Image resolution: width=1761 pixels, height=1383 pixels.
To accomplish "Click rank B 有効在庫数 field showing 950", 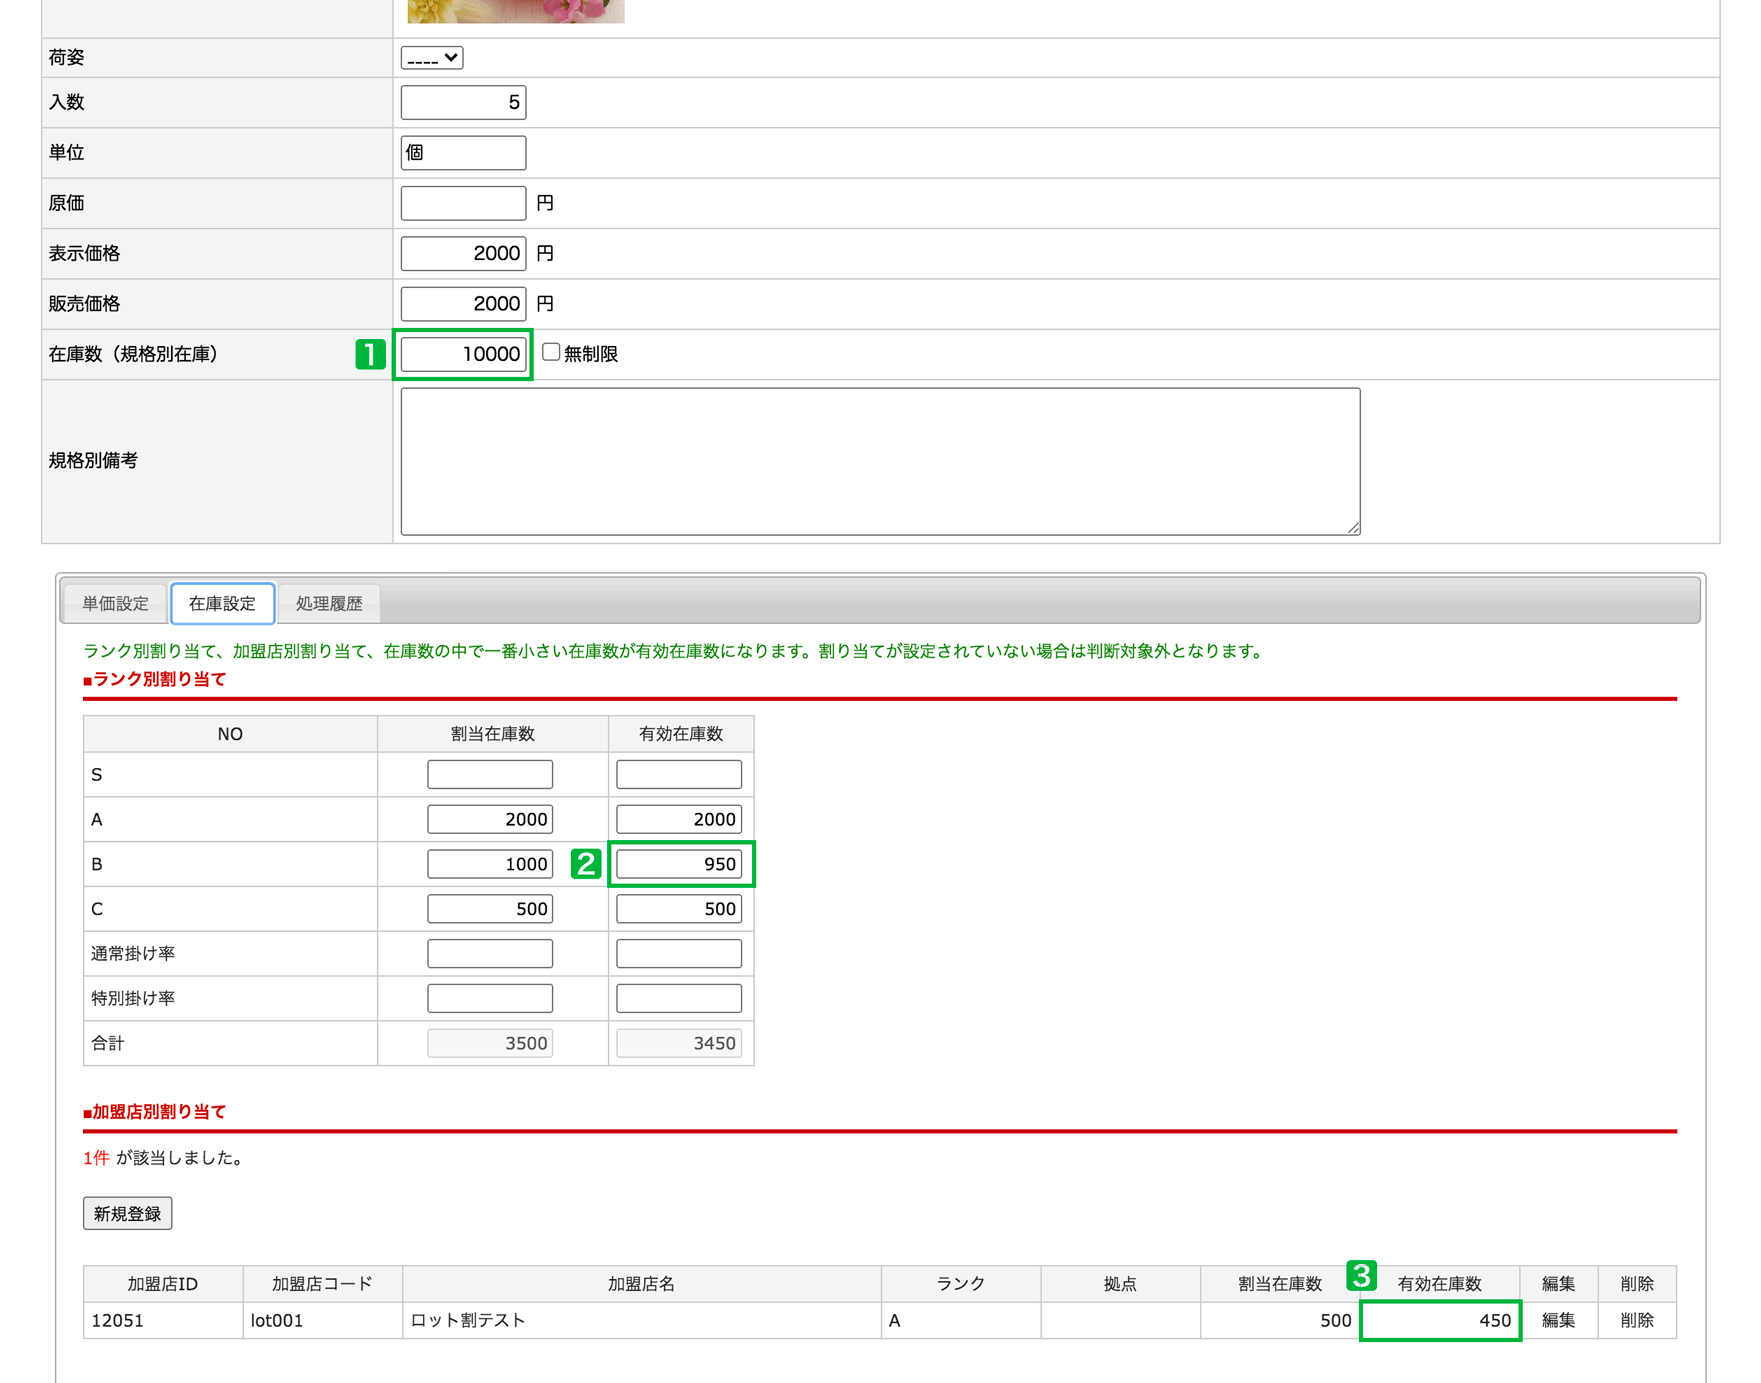I will tap(679, 864).
